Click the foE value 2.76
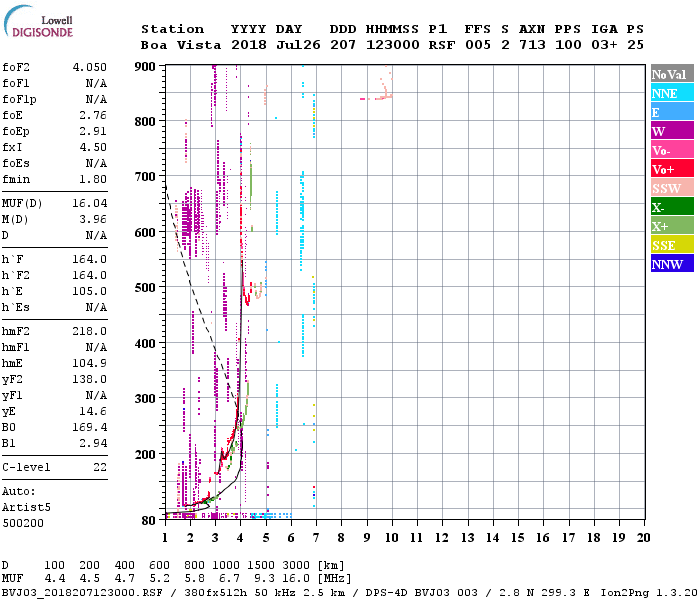 click(x=93, y=115)
